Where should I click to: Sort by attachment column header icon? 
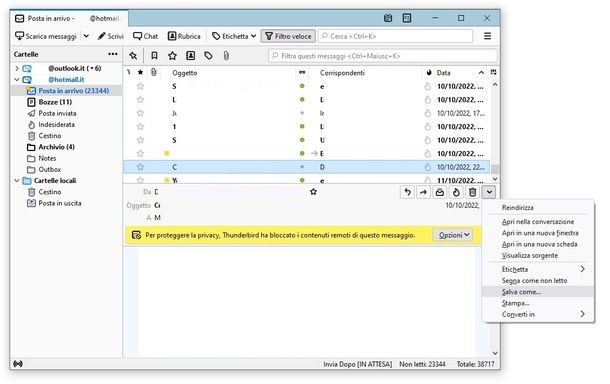pos(154,72)
